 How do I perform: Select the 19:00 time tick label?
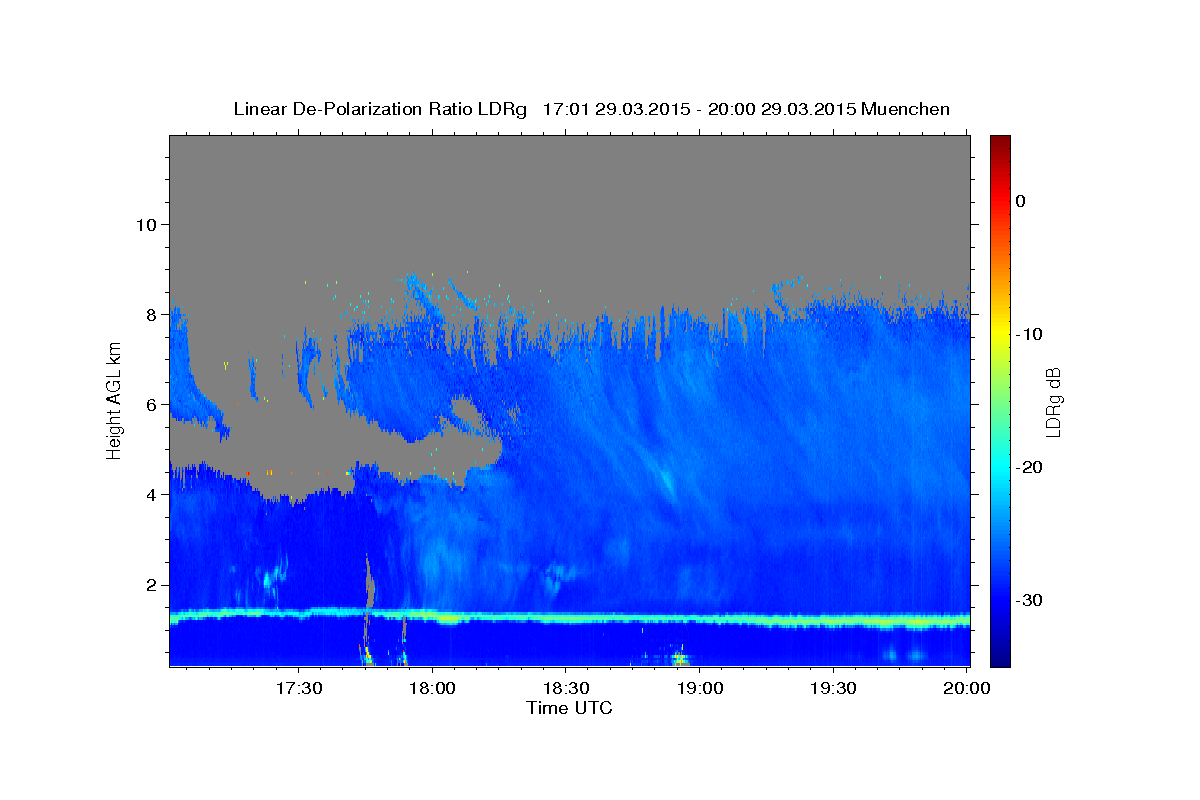pos(699,689)
